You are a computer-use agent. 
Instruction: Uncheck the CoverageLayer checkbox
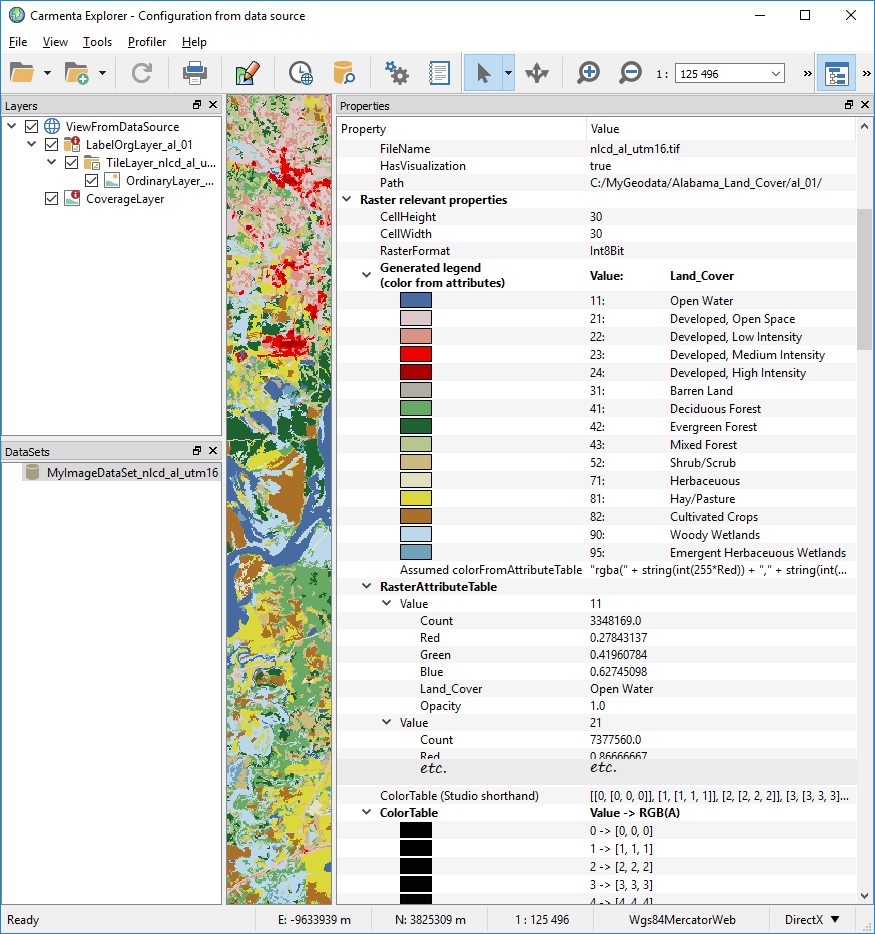[x=52, y=199]
